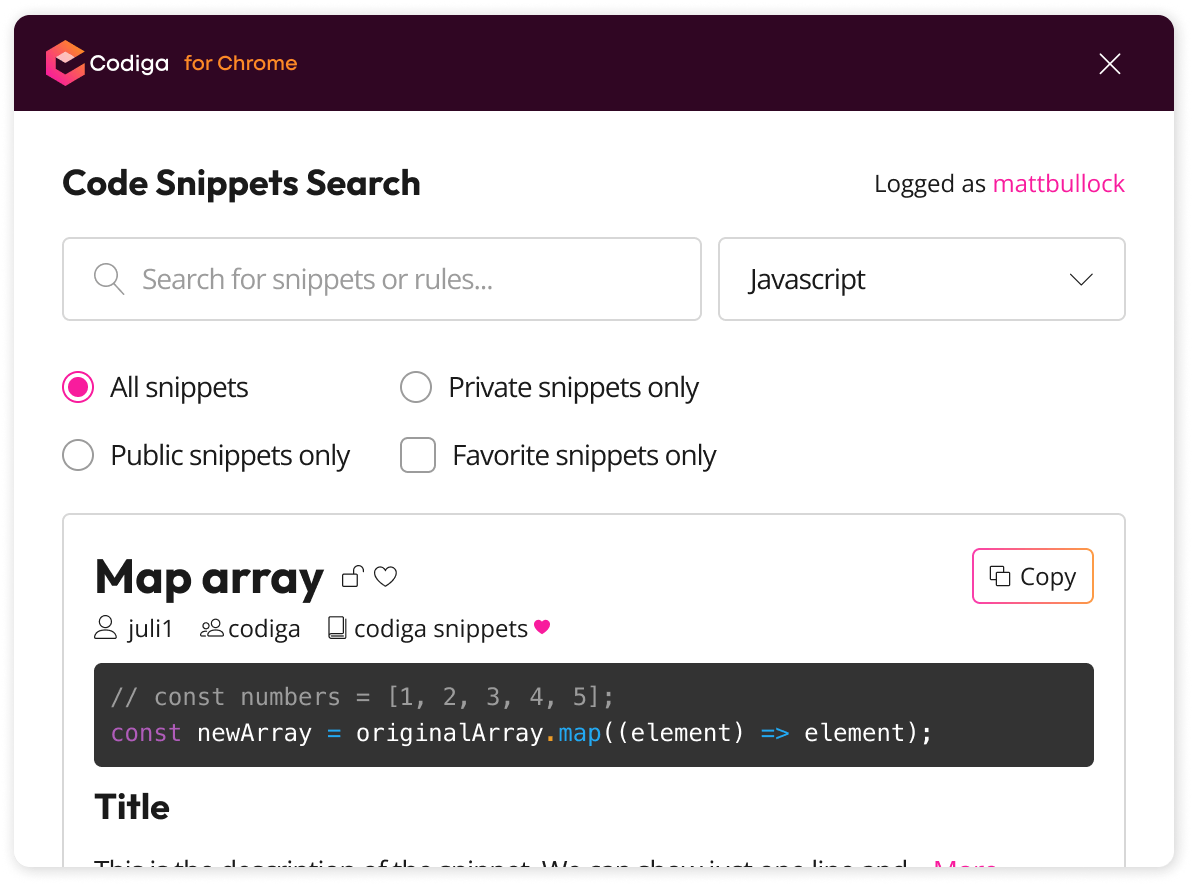Click the pink heart after codiga snippets
This screenshot has width=1192, height=884.
tap(542, 627)
